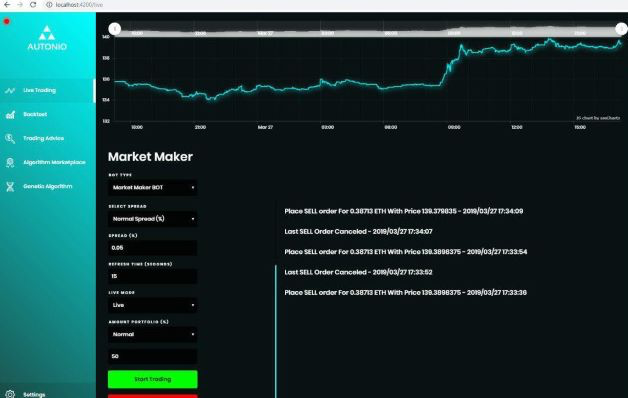The image size is (628, 398).
Task: Click the site info icon beside localhost
Action: (x=49, y=5)
